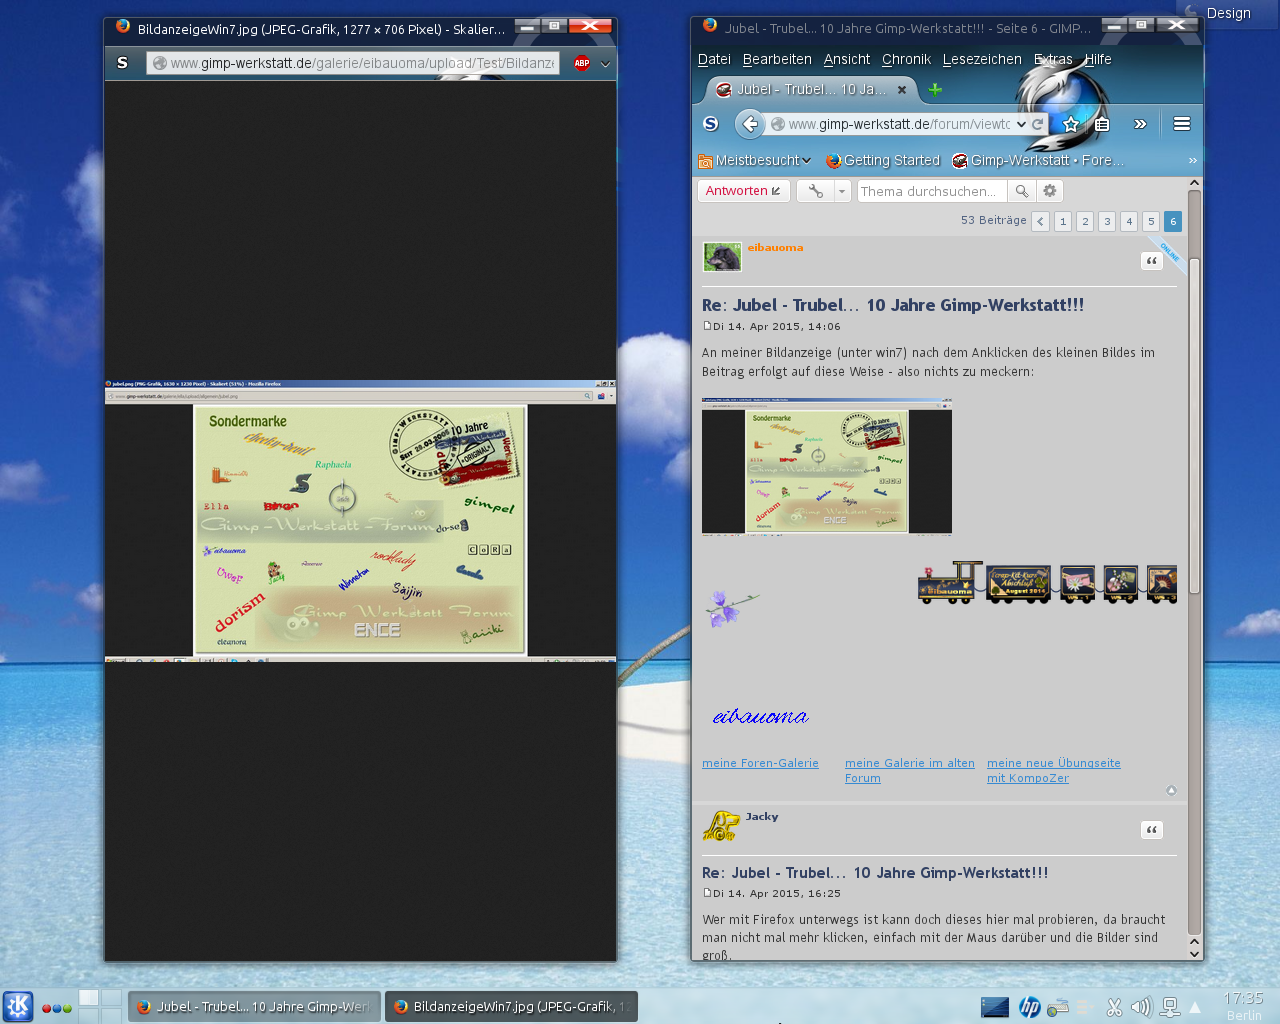Click the S icon in the image viewer window
The image size is (1280, 1024).
point(122,63)
